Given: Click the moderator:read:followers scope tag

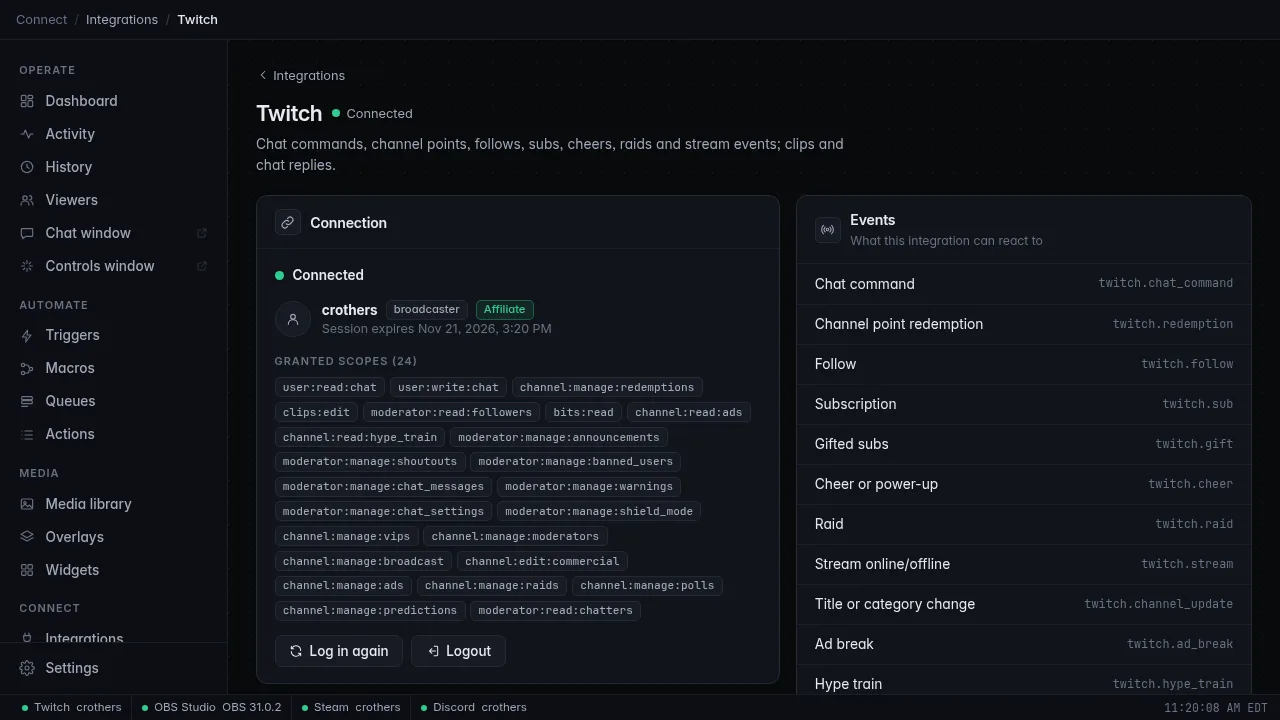Looking at the screenshot, I should (451, 412).
